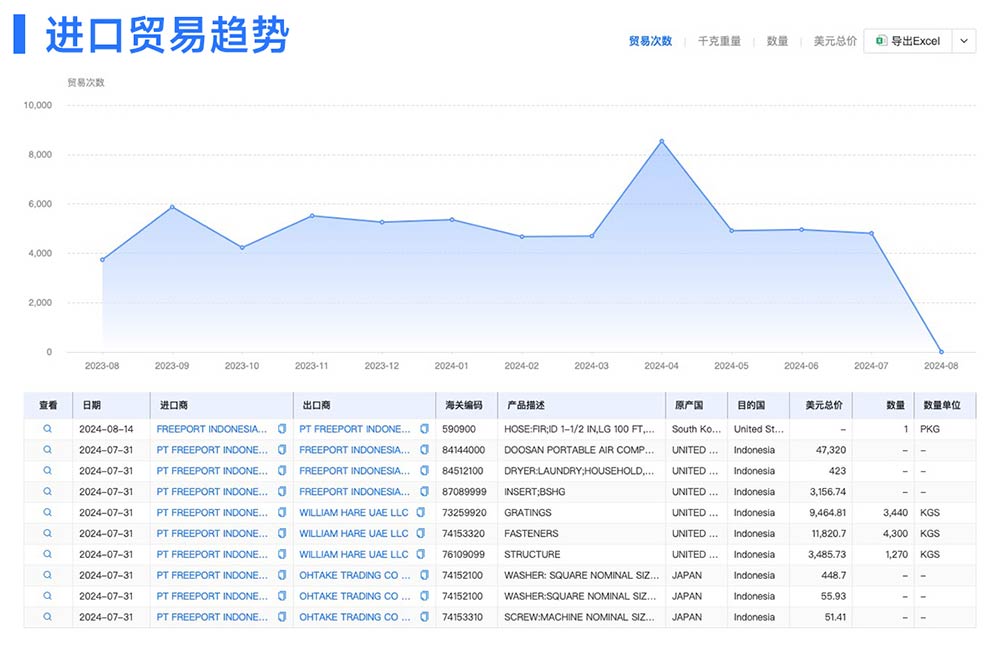1000x645 pixels.
Task: Click the 日期 column header
Action: tap(91, 405)
